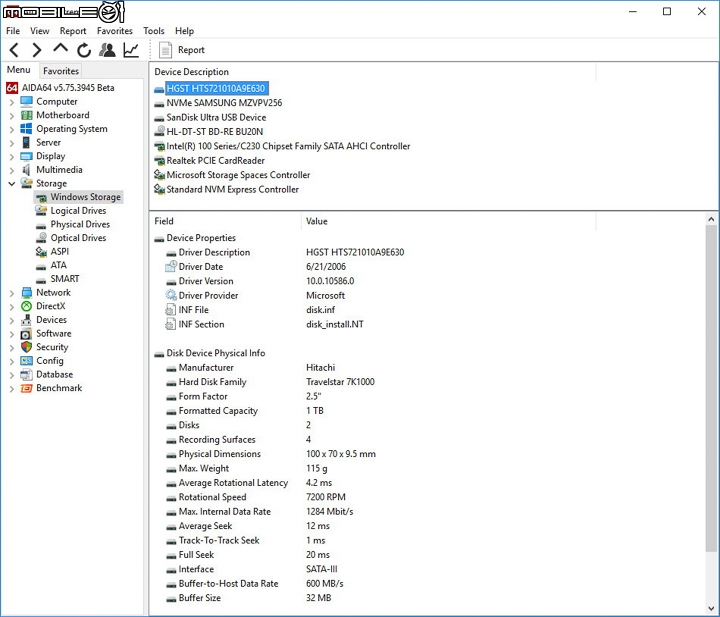Switch to the Favorites tab
Viewport: 720px width, 617px height.
(61, 71)
